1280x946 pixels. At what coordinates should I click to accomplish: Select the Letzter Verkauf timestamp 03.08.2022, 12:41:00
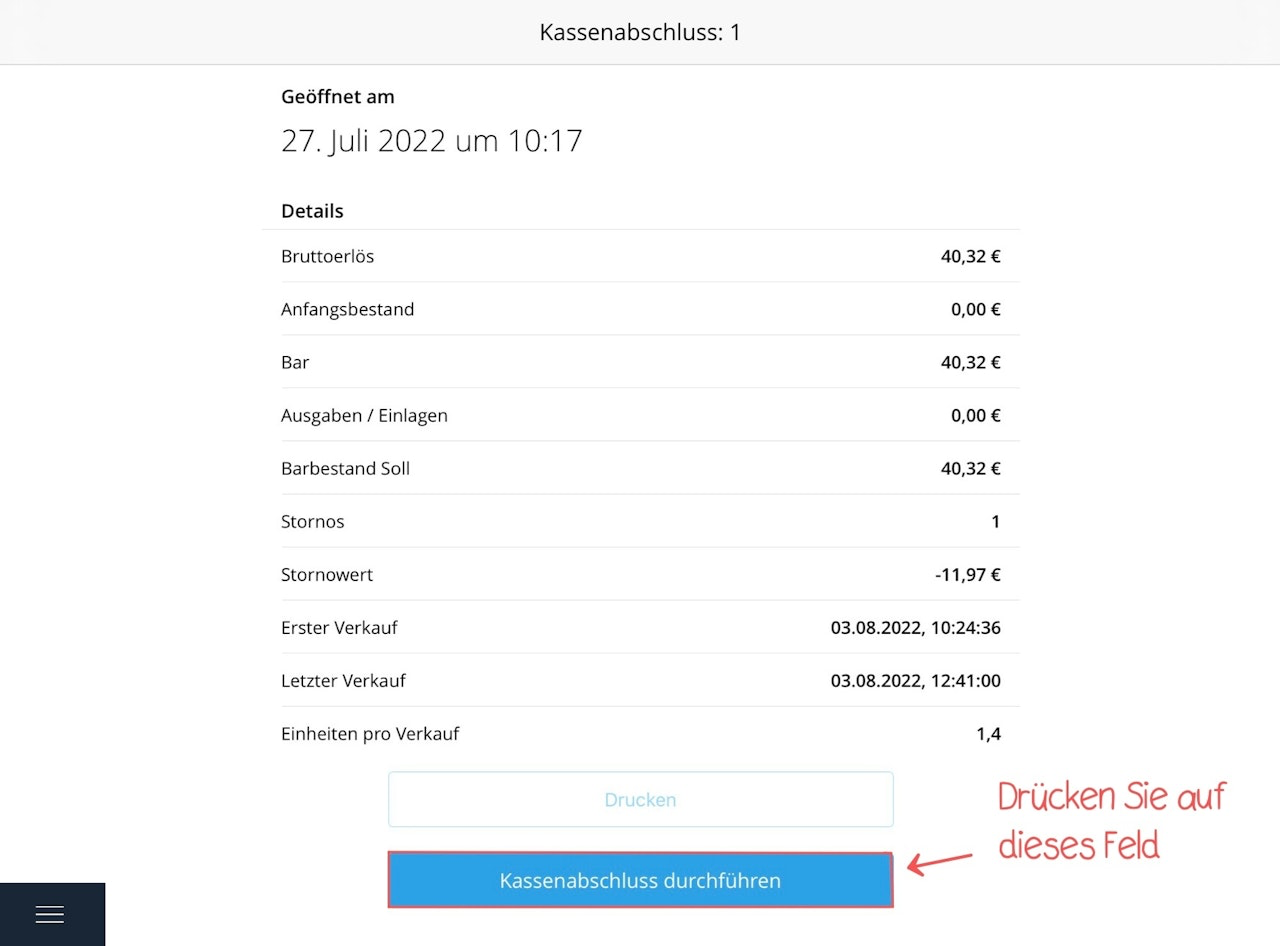point(916,680)
